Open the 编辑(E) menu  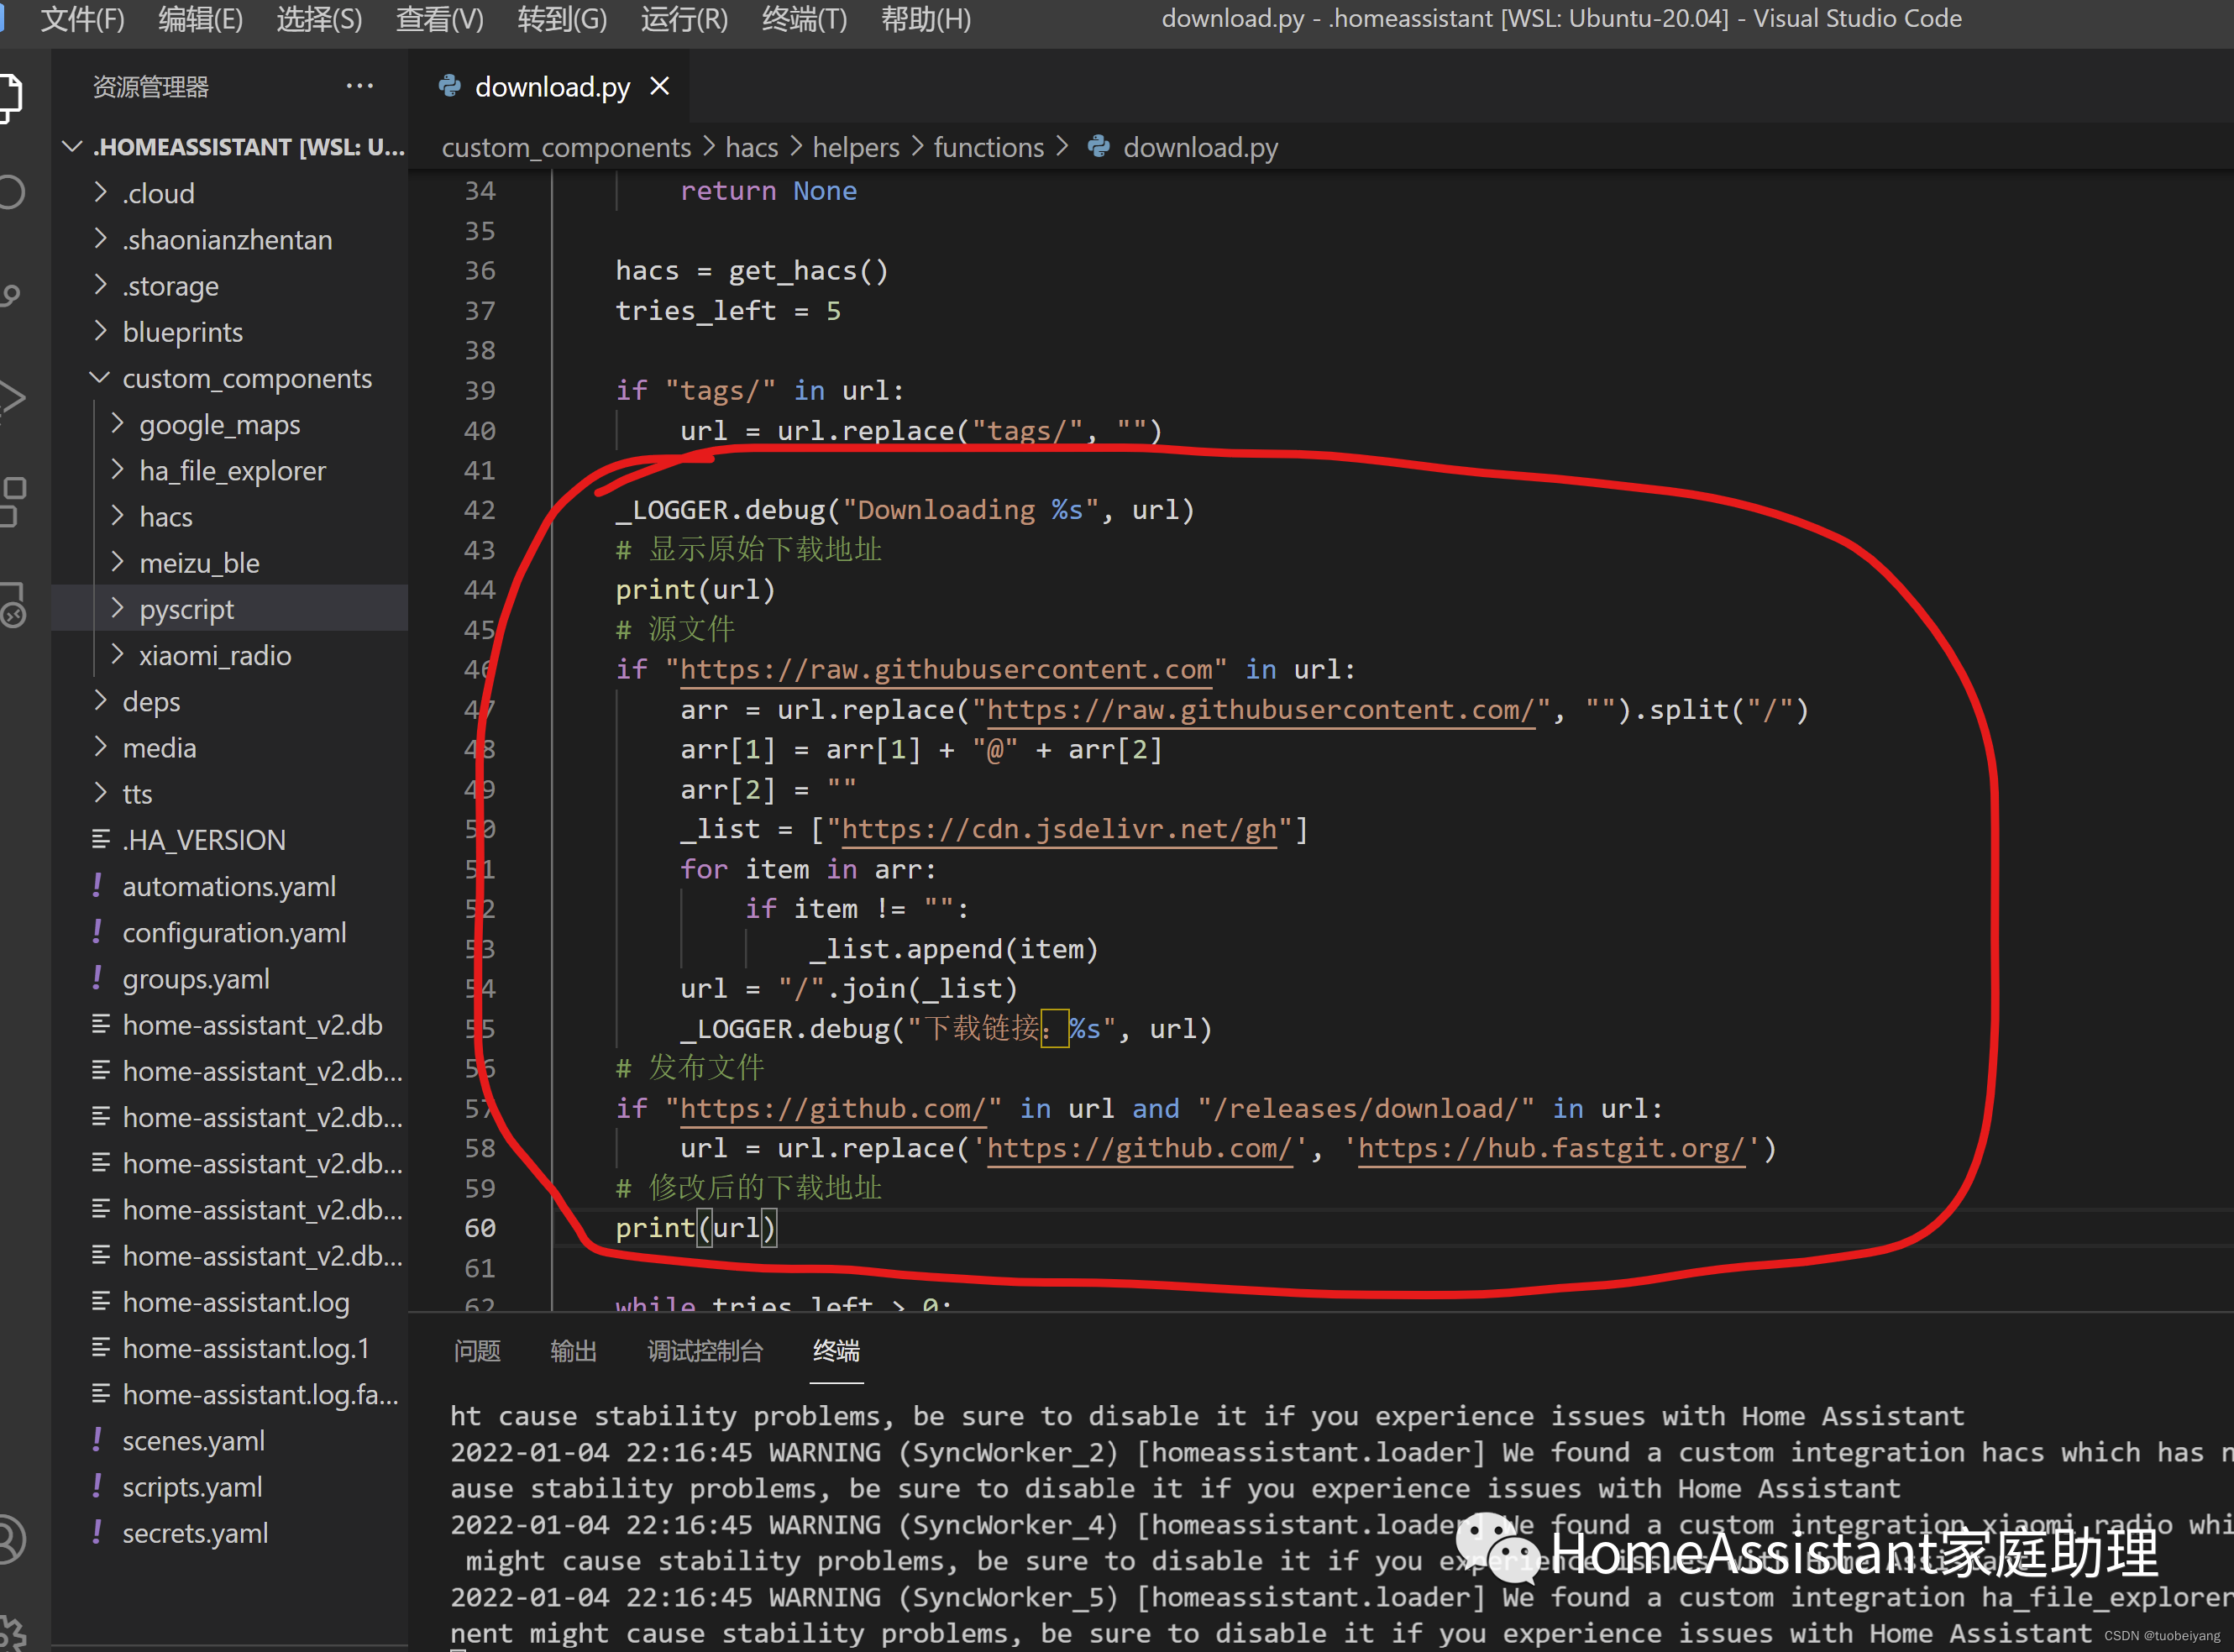point(200,19)
